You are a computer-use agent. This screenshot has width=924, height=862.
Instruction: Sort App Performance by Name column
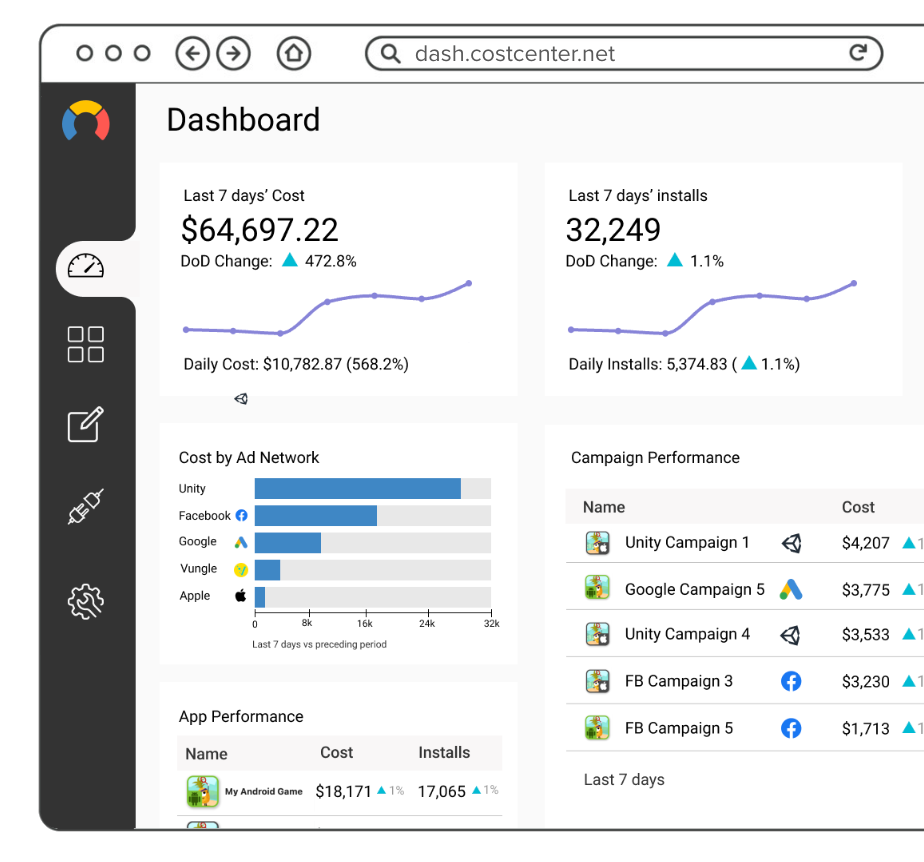206,754
